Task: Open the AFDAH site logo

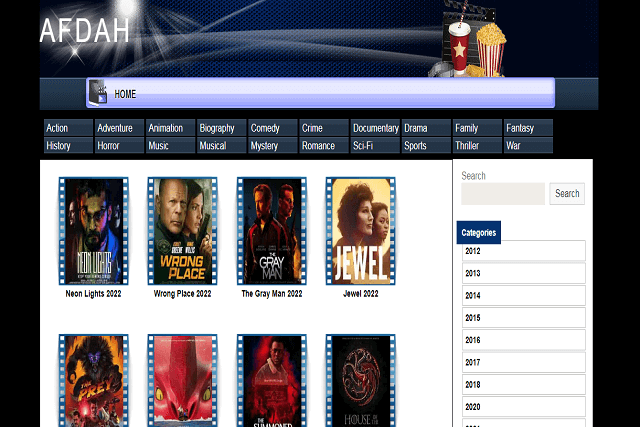Action: 84,31
